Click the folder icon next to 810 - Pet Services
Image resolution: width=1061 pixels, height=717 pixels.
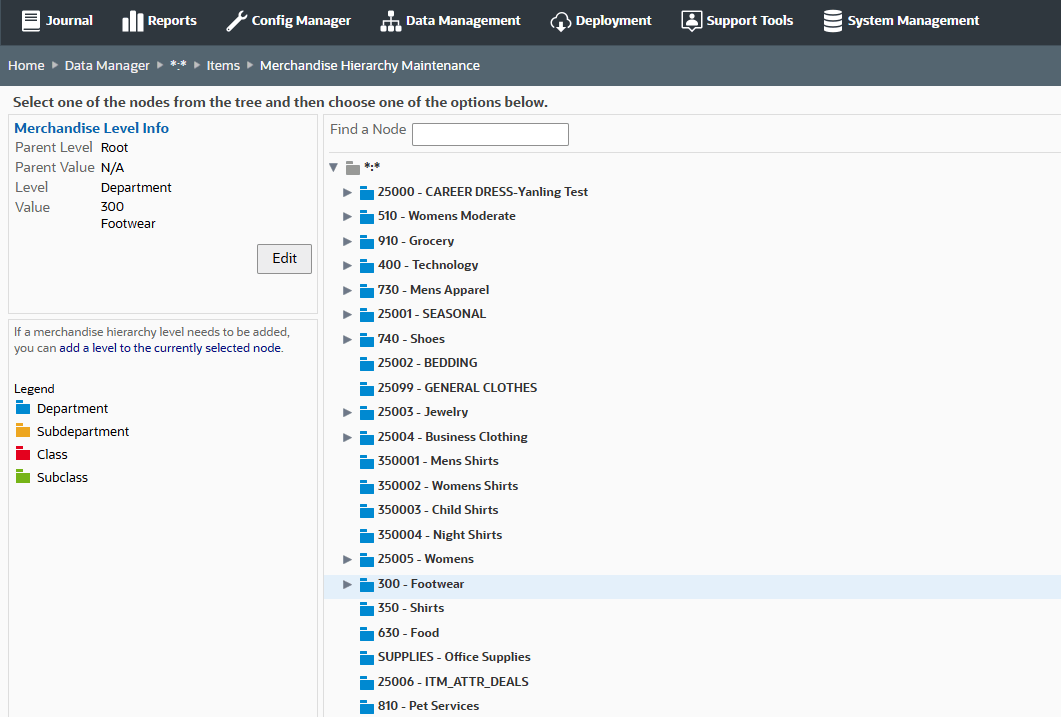[365, 706]
